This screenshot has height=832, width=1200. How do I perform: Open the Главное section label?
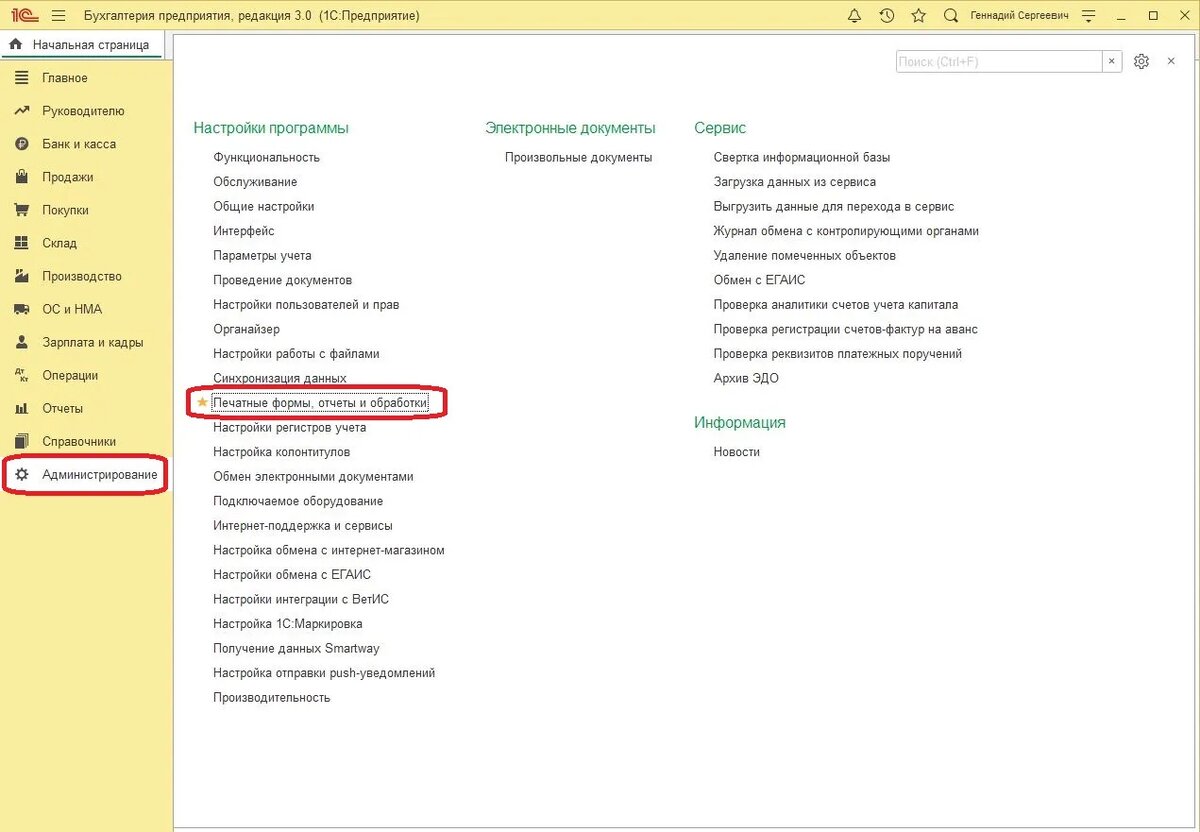pos(65,78)
